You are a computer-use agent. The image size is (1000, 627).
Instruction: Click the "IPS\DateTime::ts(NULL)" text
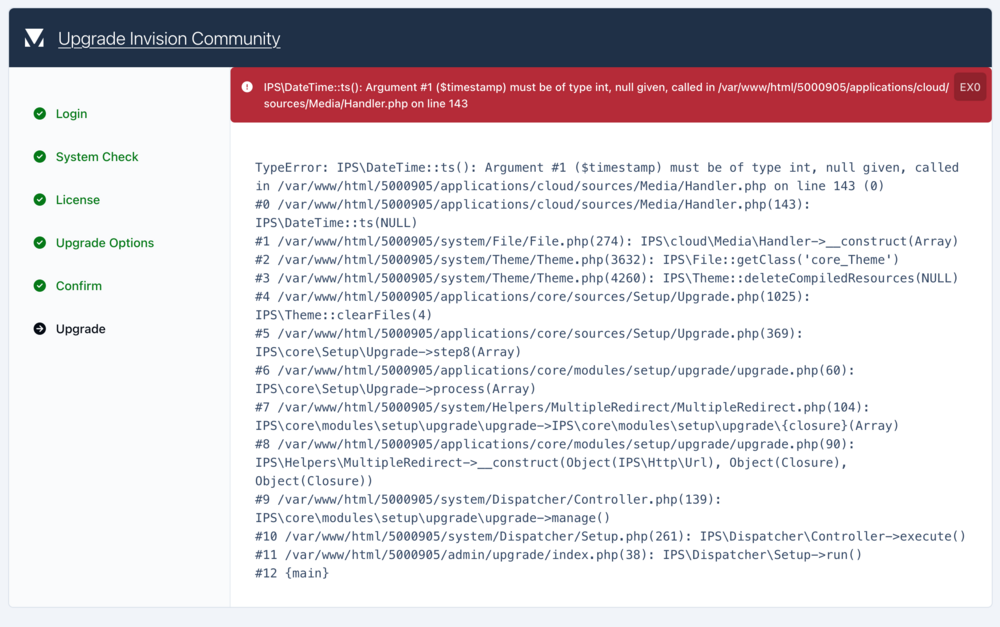pyautogui.click(x=336, y=223)
